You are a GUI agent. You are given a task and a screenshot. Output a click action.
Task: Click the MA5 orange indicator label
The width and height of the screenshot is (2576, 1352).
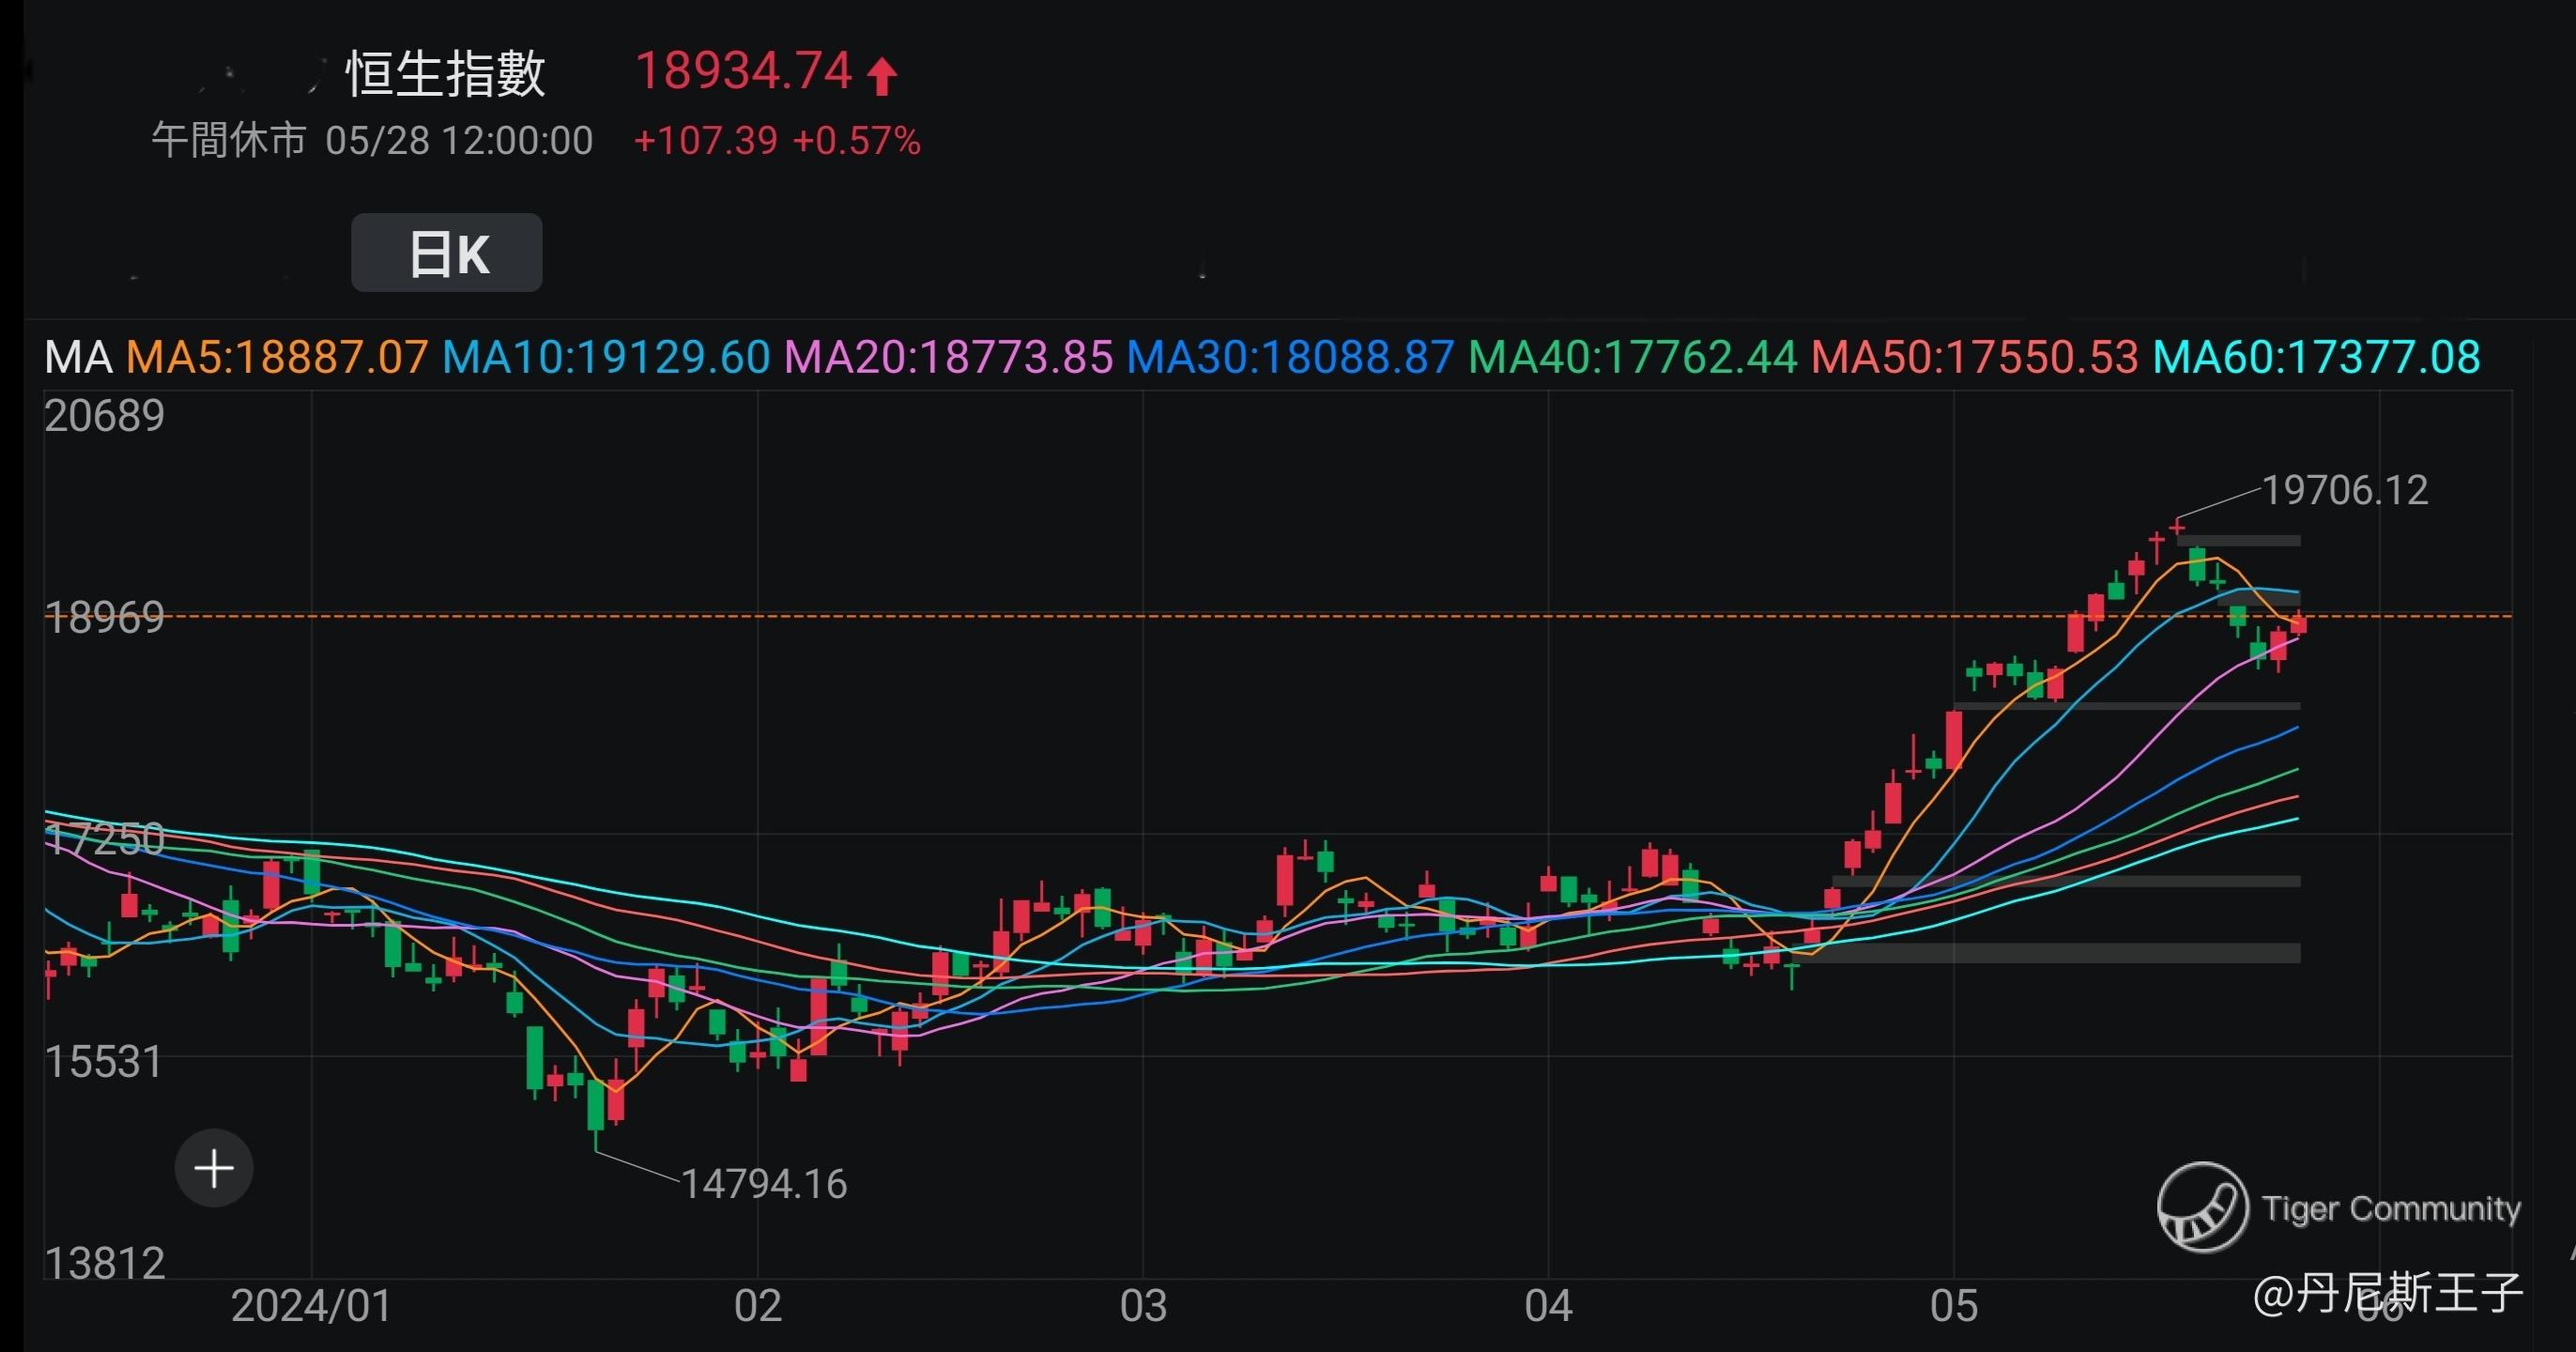277,357
